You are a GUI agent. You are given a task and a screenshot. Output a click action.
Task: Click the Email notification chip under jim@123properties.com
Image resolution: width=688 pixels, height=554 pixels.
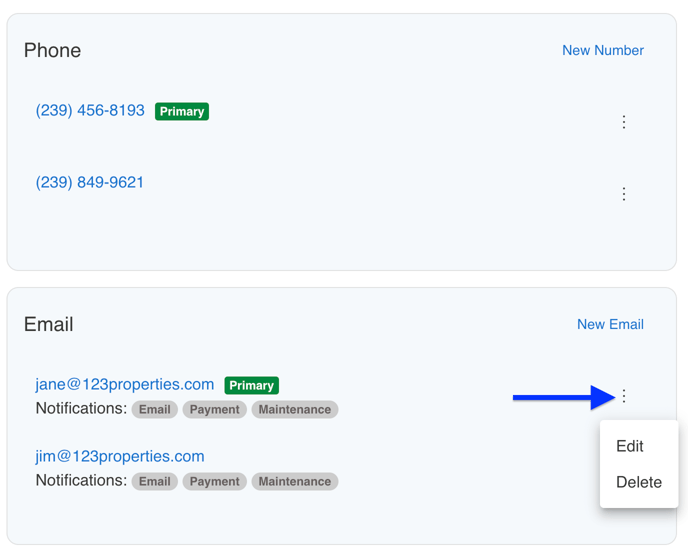154,482
